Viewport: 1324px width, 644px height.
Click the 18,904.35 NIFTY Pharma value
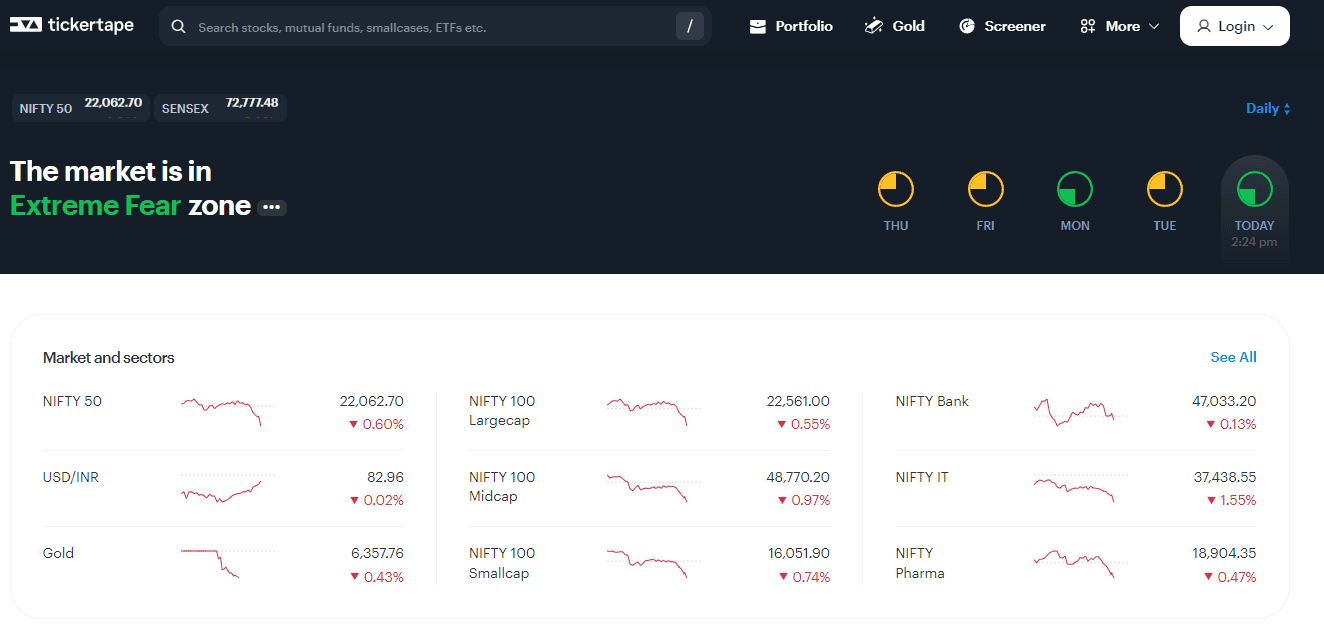[1225, 553]
